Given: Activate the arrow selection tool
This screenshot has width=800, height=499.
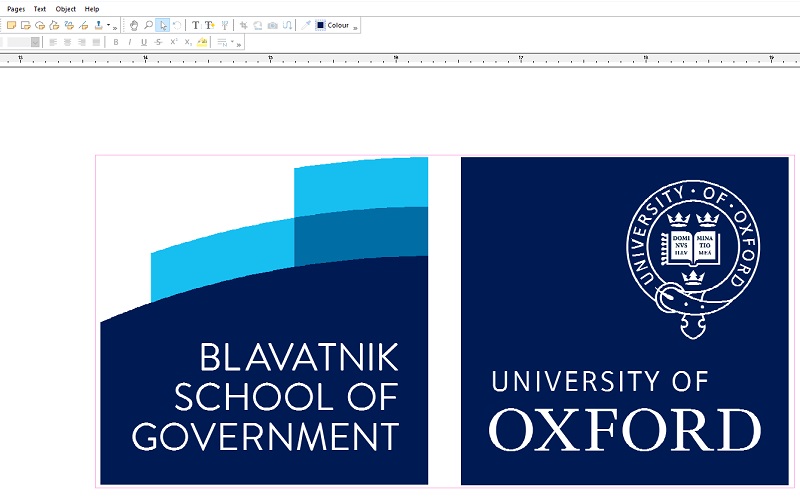Looking at the screenshot, I should 163,25.
